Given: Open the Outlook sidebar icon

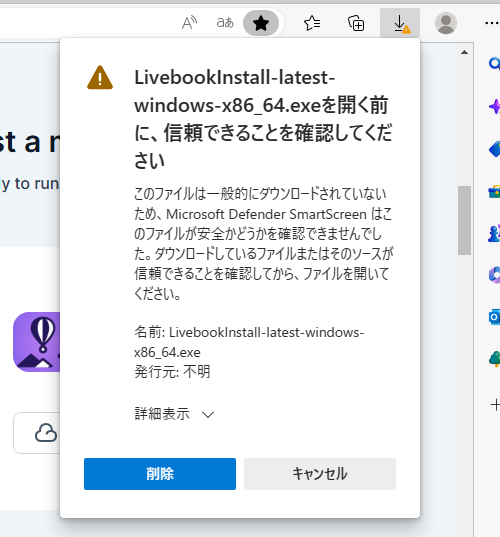Looking at the screenshot, I should point(495,317).
